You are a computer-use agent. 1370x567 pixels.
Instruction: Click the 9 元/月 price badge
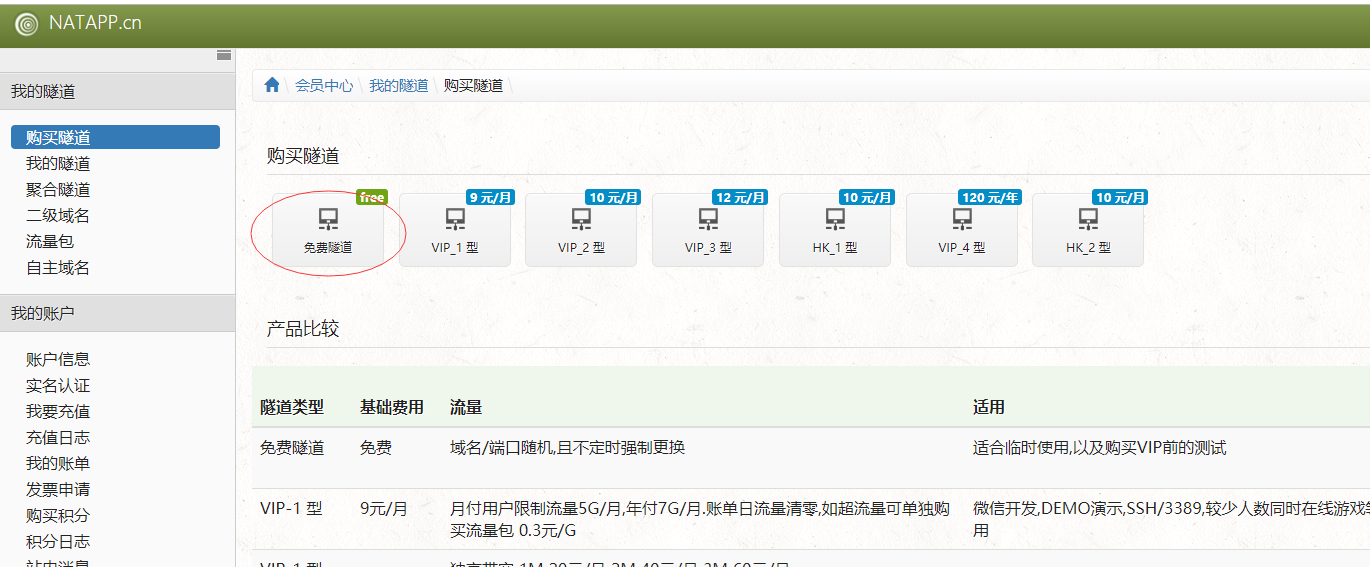tap(490, 197)
